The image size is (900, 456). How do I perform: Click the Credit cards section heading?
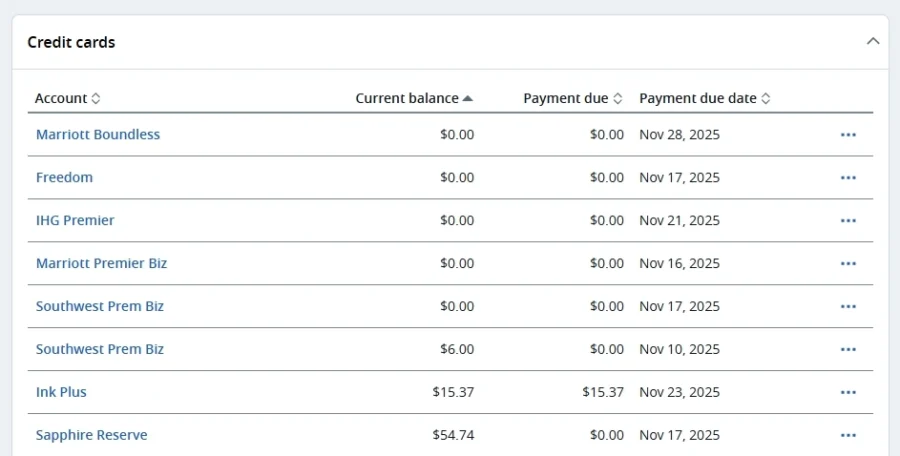71,43
